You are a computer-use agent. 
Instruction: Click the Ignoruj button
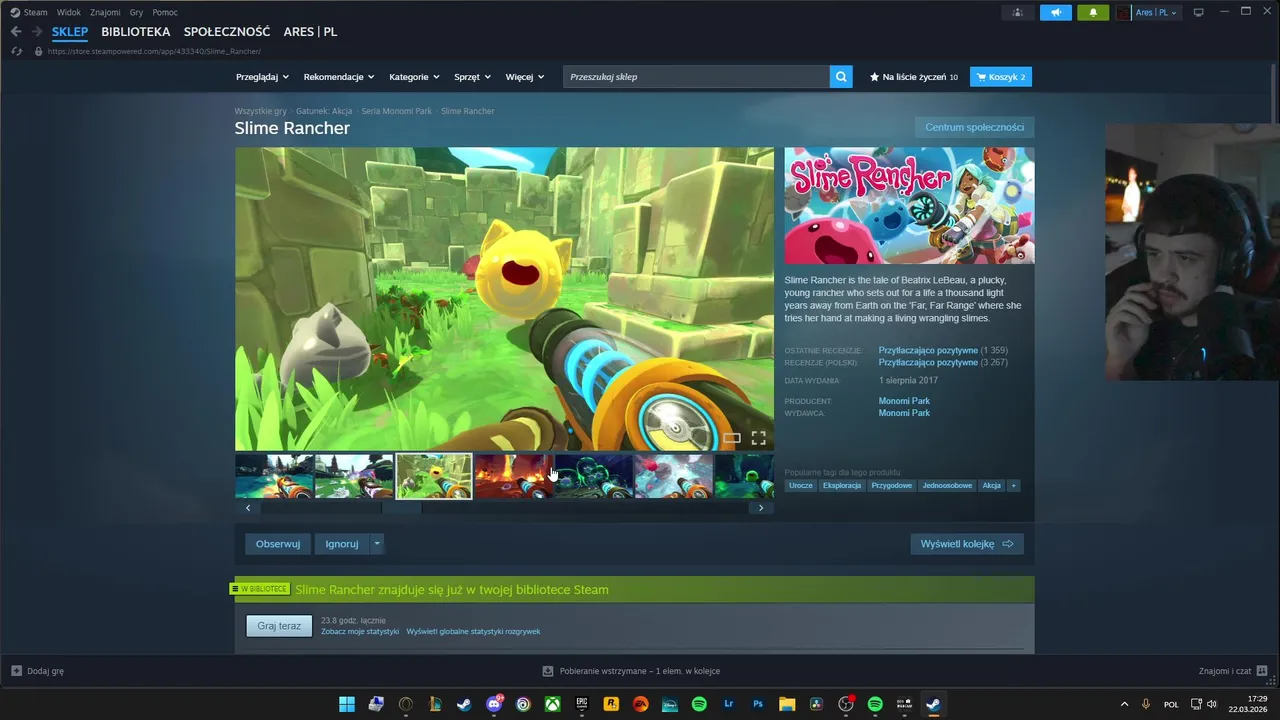click(x=342, y=544)
